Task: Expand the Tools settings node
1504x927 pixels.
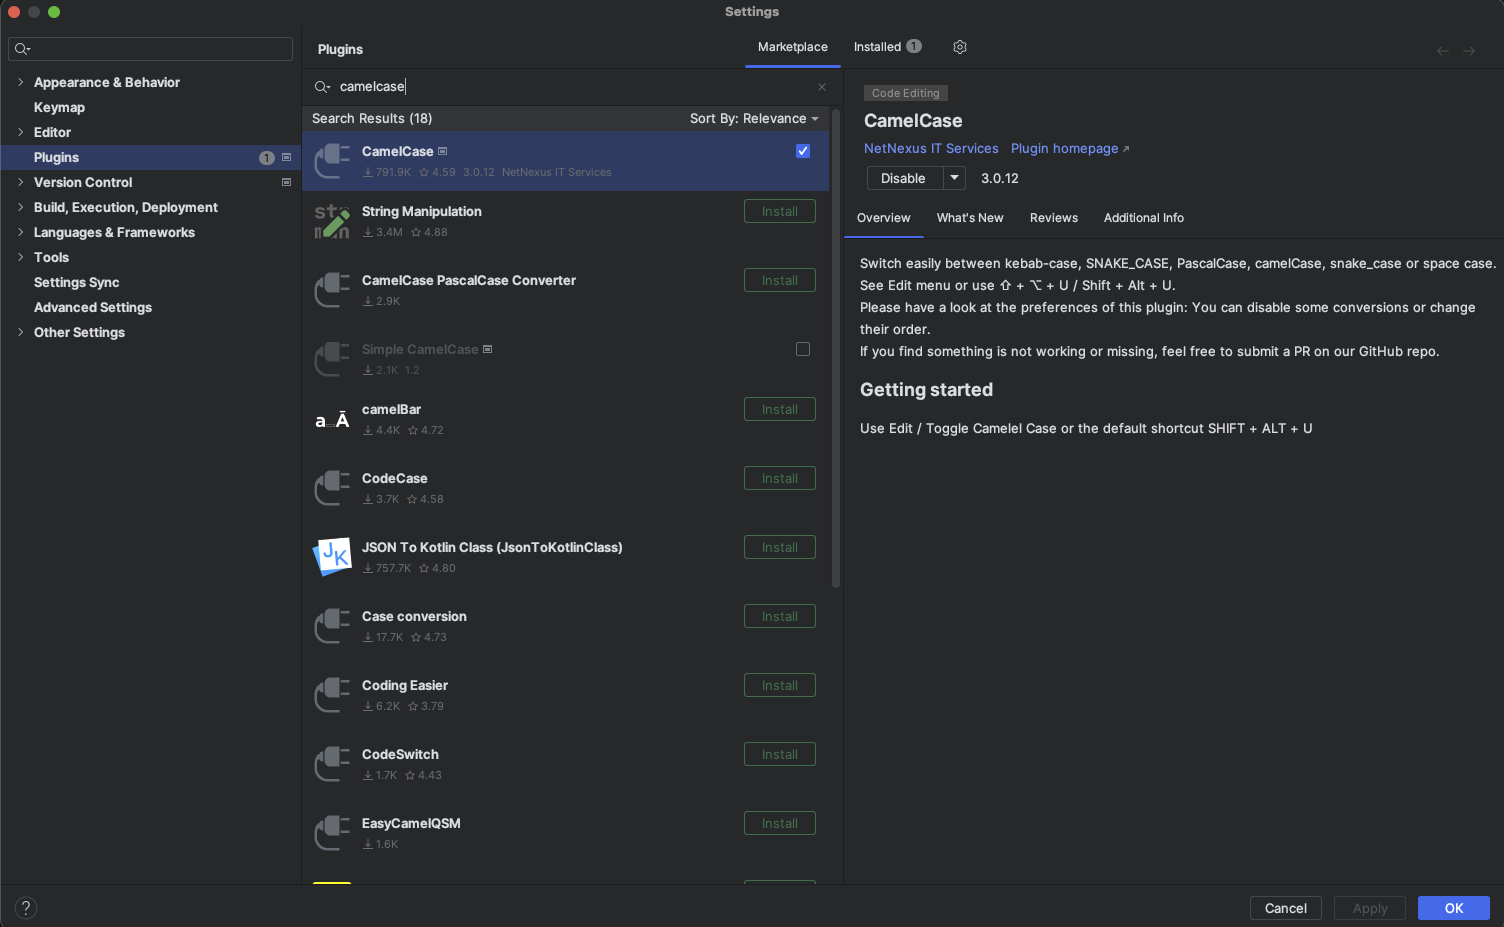Action: tap(20, 257)
